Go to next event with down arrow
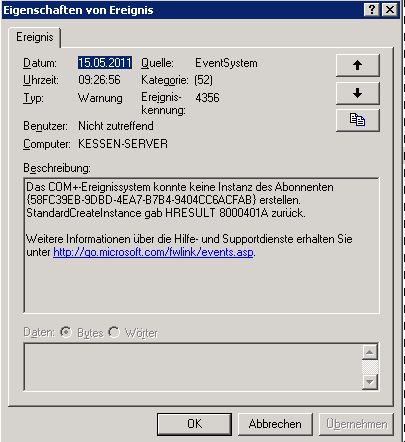This screenshot has height=442, width=405. click(x=358, y=93)
